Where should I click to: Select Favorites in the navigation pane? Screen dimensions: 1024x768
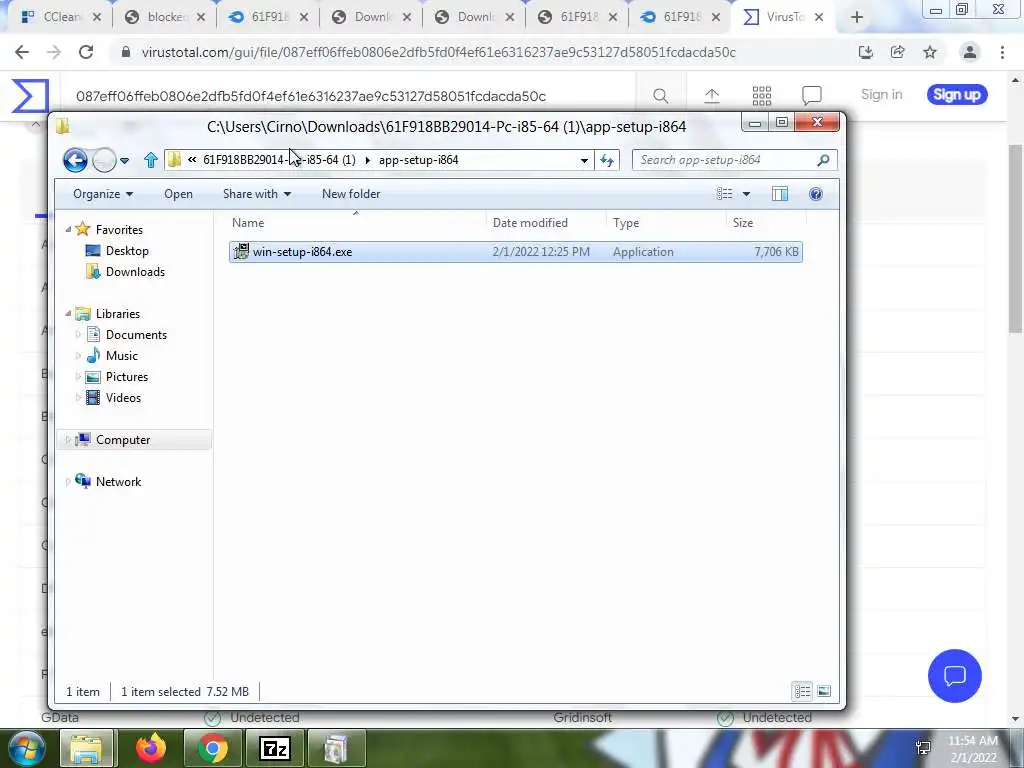coord(119,229)
